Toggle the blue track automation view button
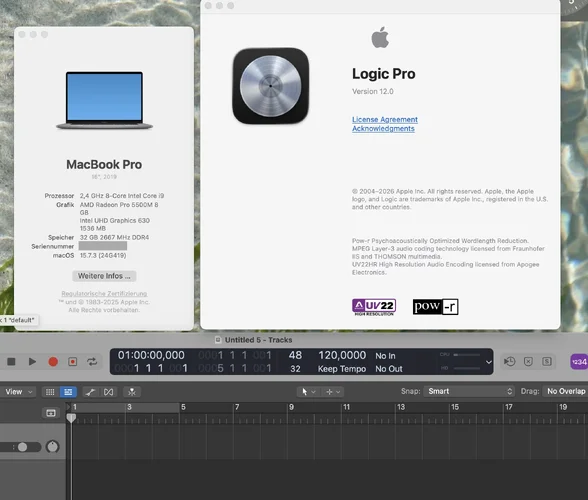 coord(68,392)
